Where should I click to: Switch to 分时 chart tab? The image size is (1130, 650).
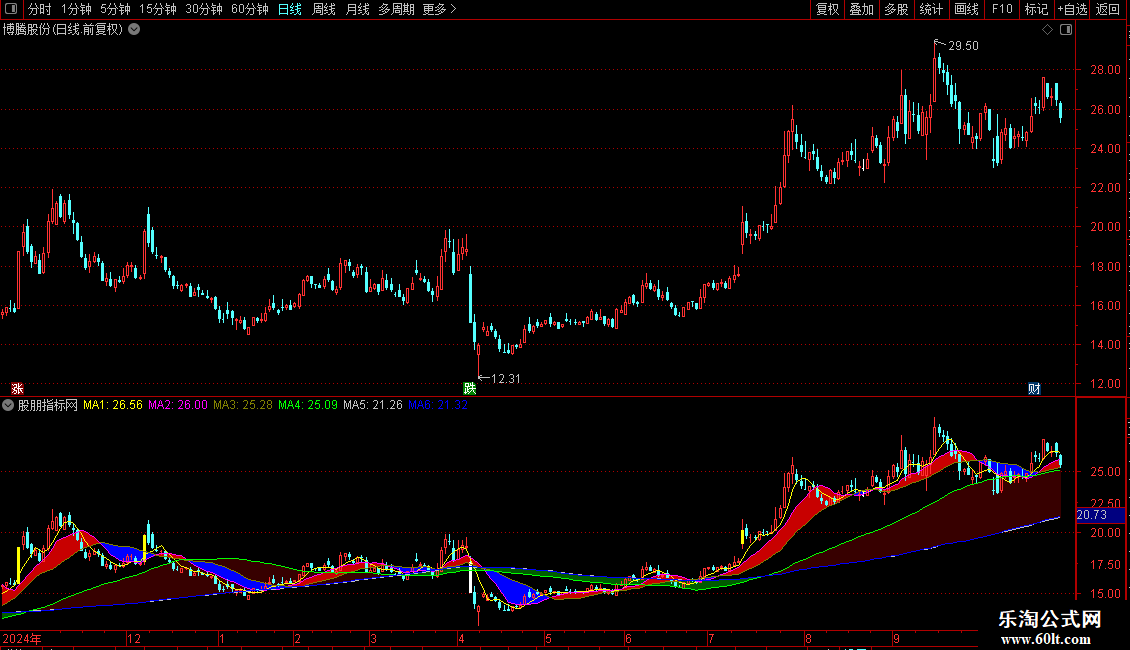[x=40, y=9]
